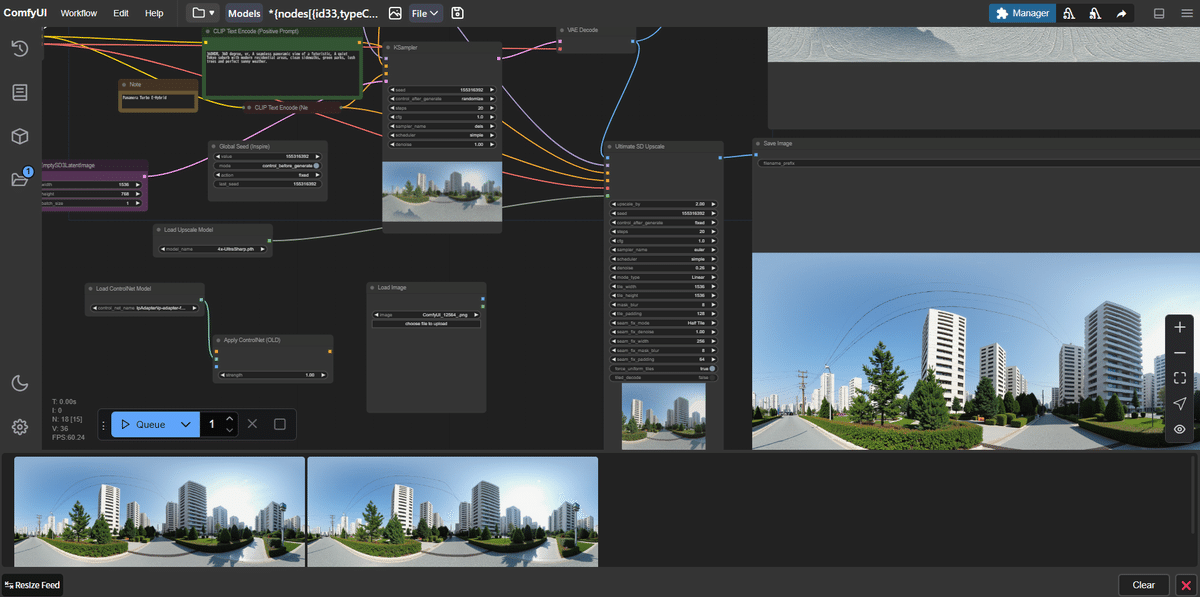Open the Edit menu
1200x597 pixels.
tap(121, 13)
